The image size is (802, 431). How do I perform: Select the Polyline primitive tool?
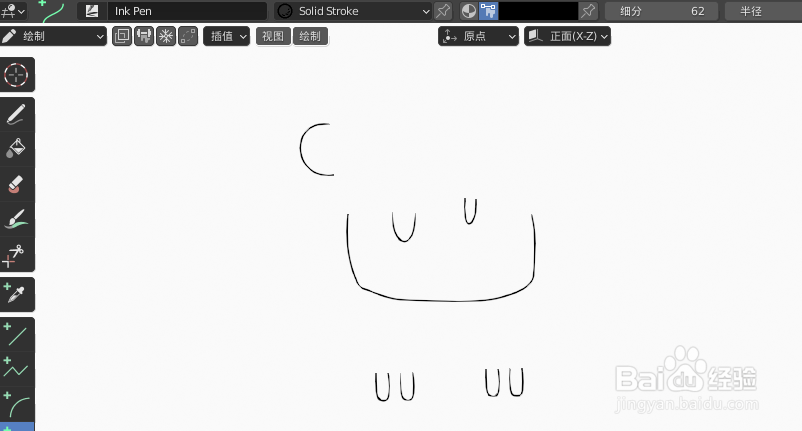pyautogui.click(x=16, y=369)
